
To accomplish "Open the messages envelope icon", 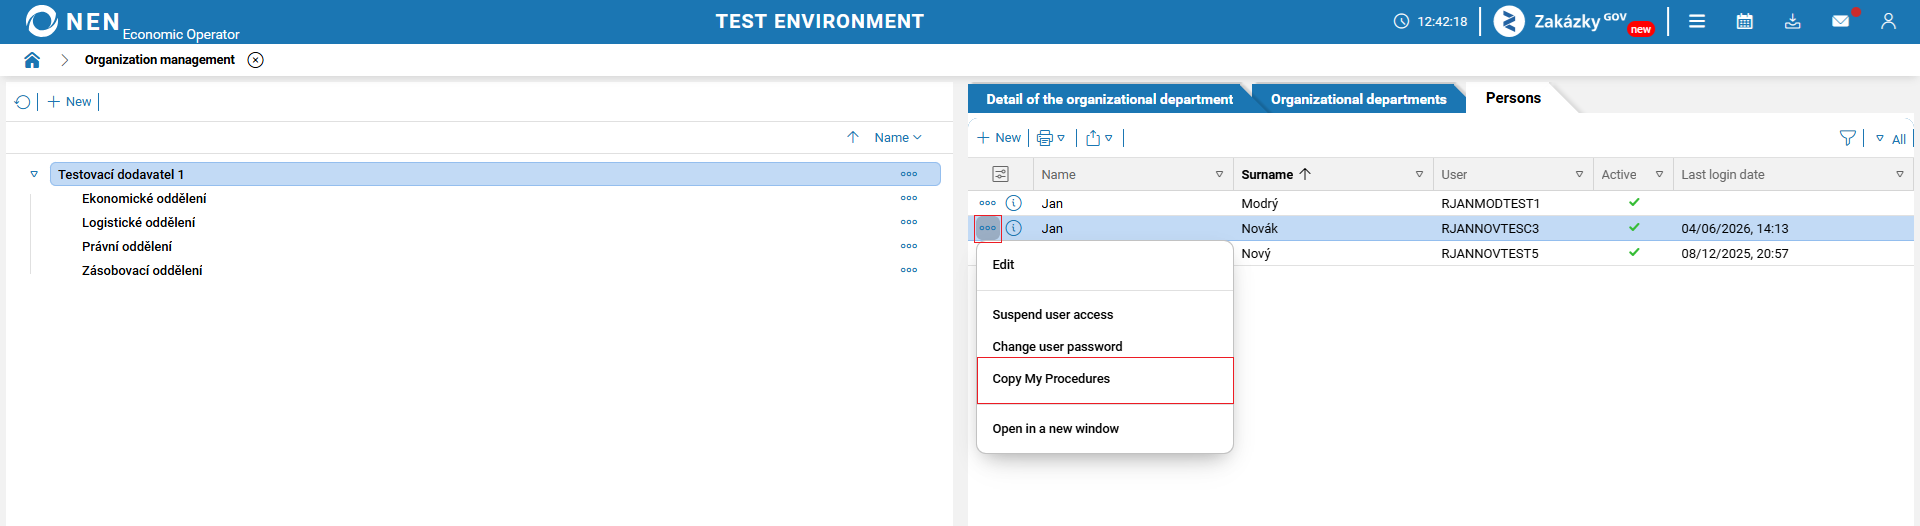I will pyautogui.click(x=1841, y=21).
